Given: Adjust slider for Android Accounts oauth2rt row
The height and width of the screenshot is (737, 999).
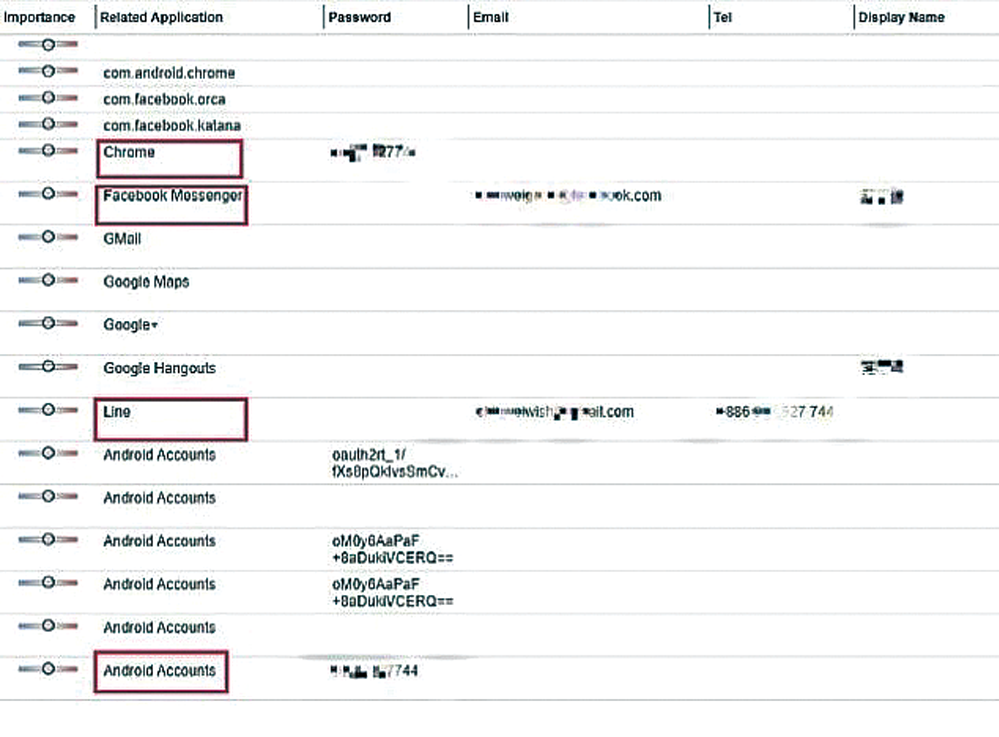Looking at the screenshot, I should 48,453.
